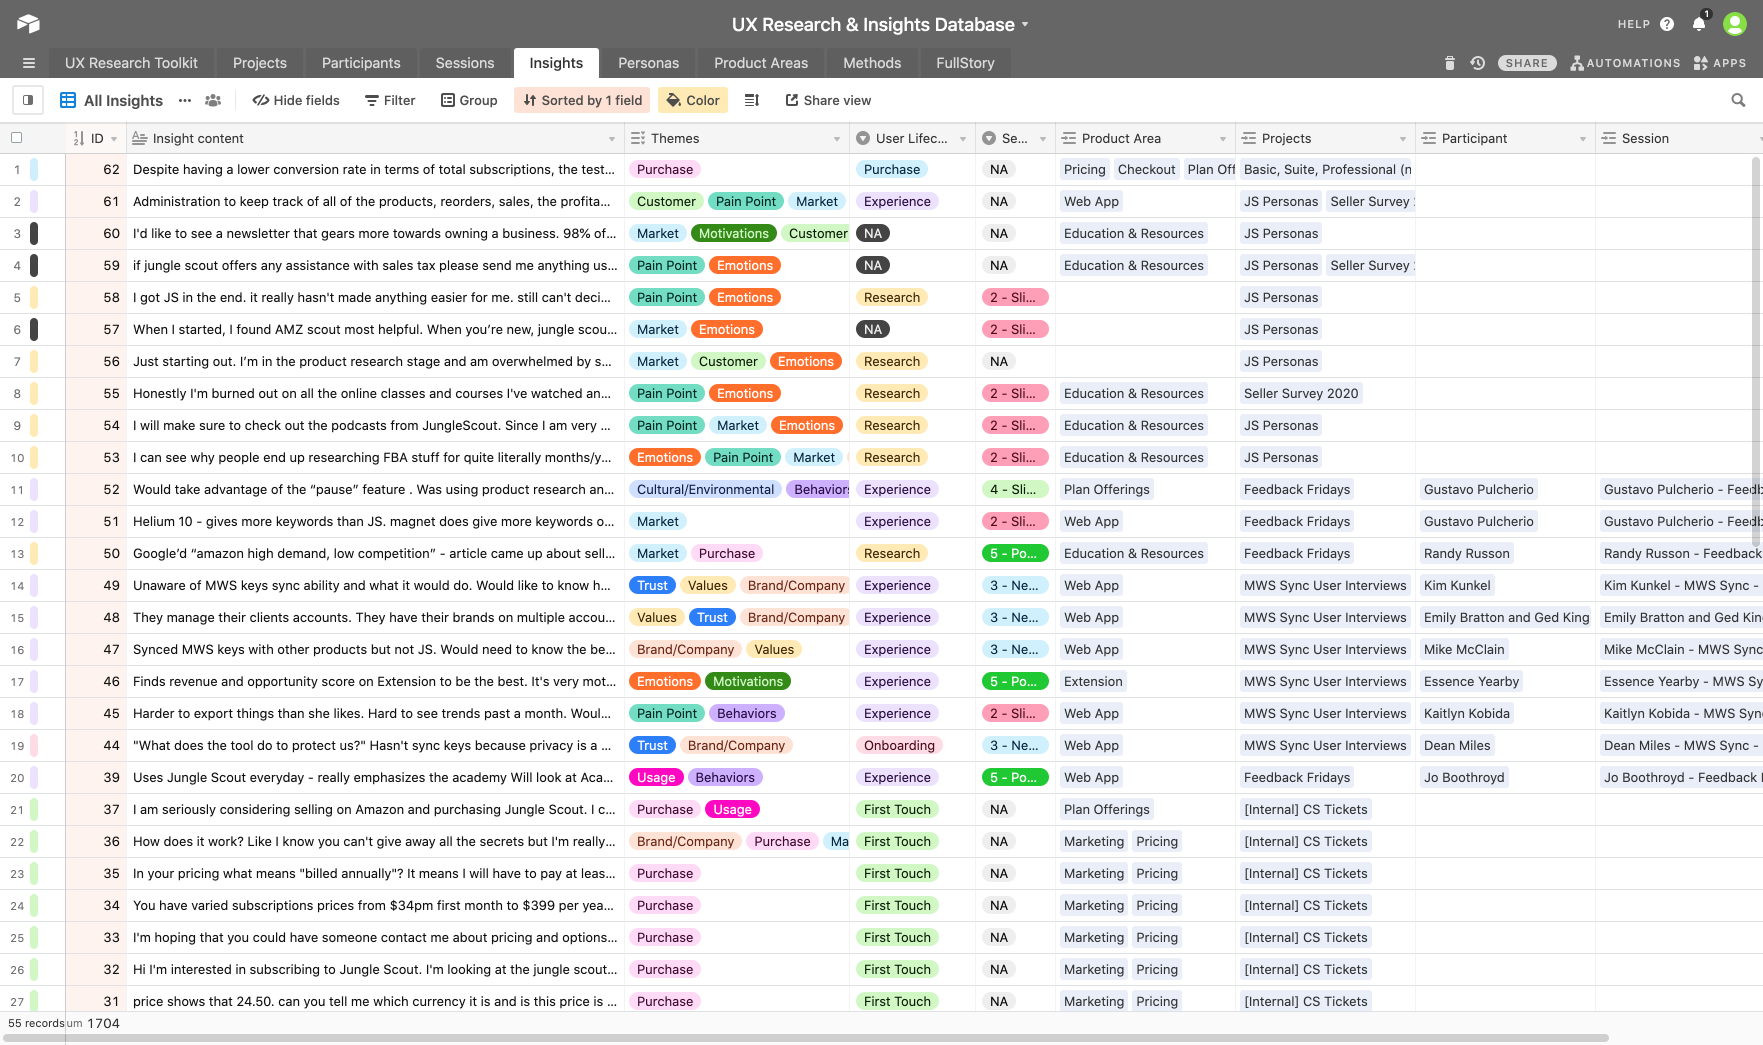Open Projects column dropdown arrow
Viewport: 1763px width, 1045px height.
point(1403,139)
